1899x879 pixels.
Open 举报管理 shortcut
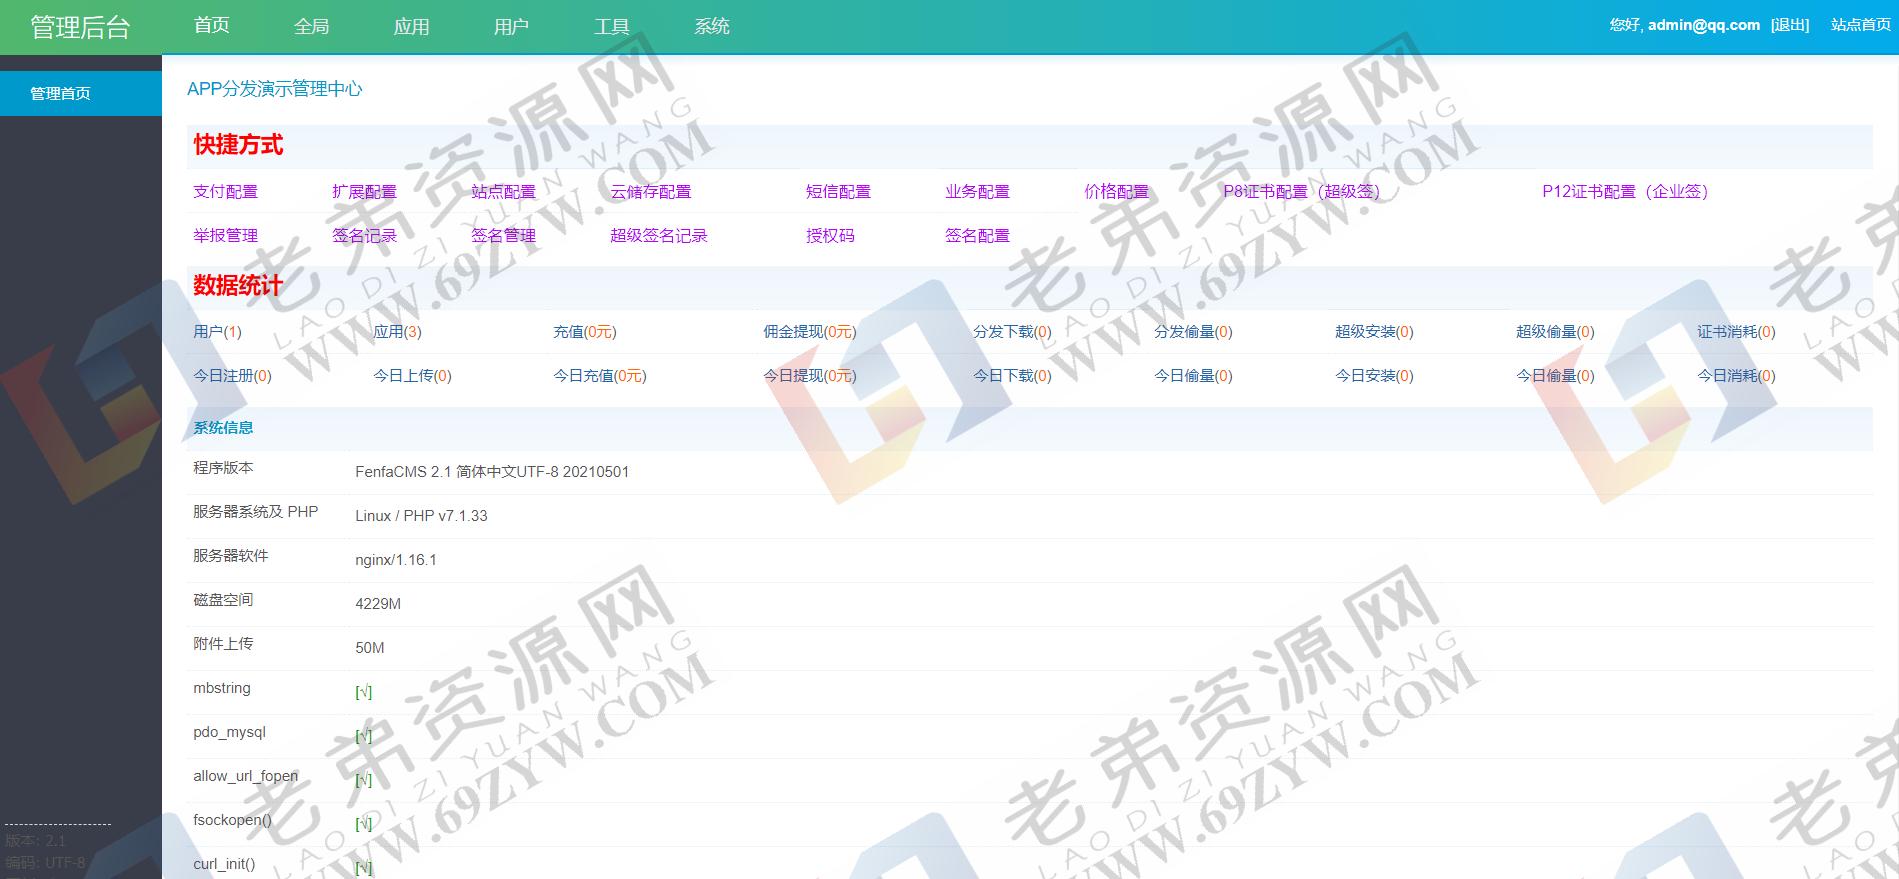pos(226,235)
